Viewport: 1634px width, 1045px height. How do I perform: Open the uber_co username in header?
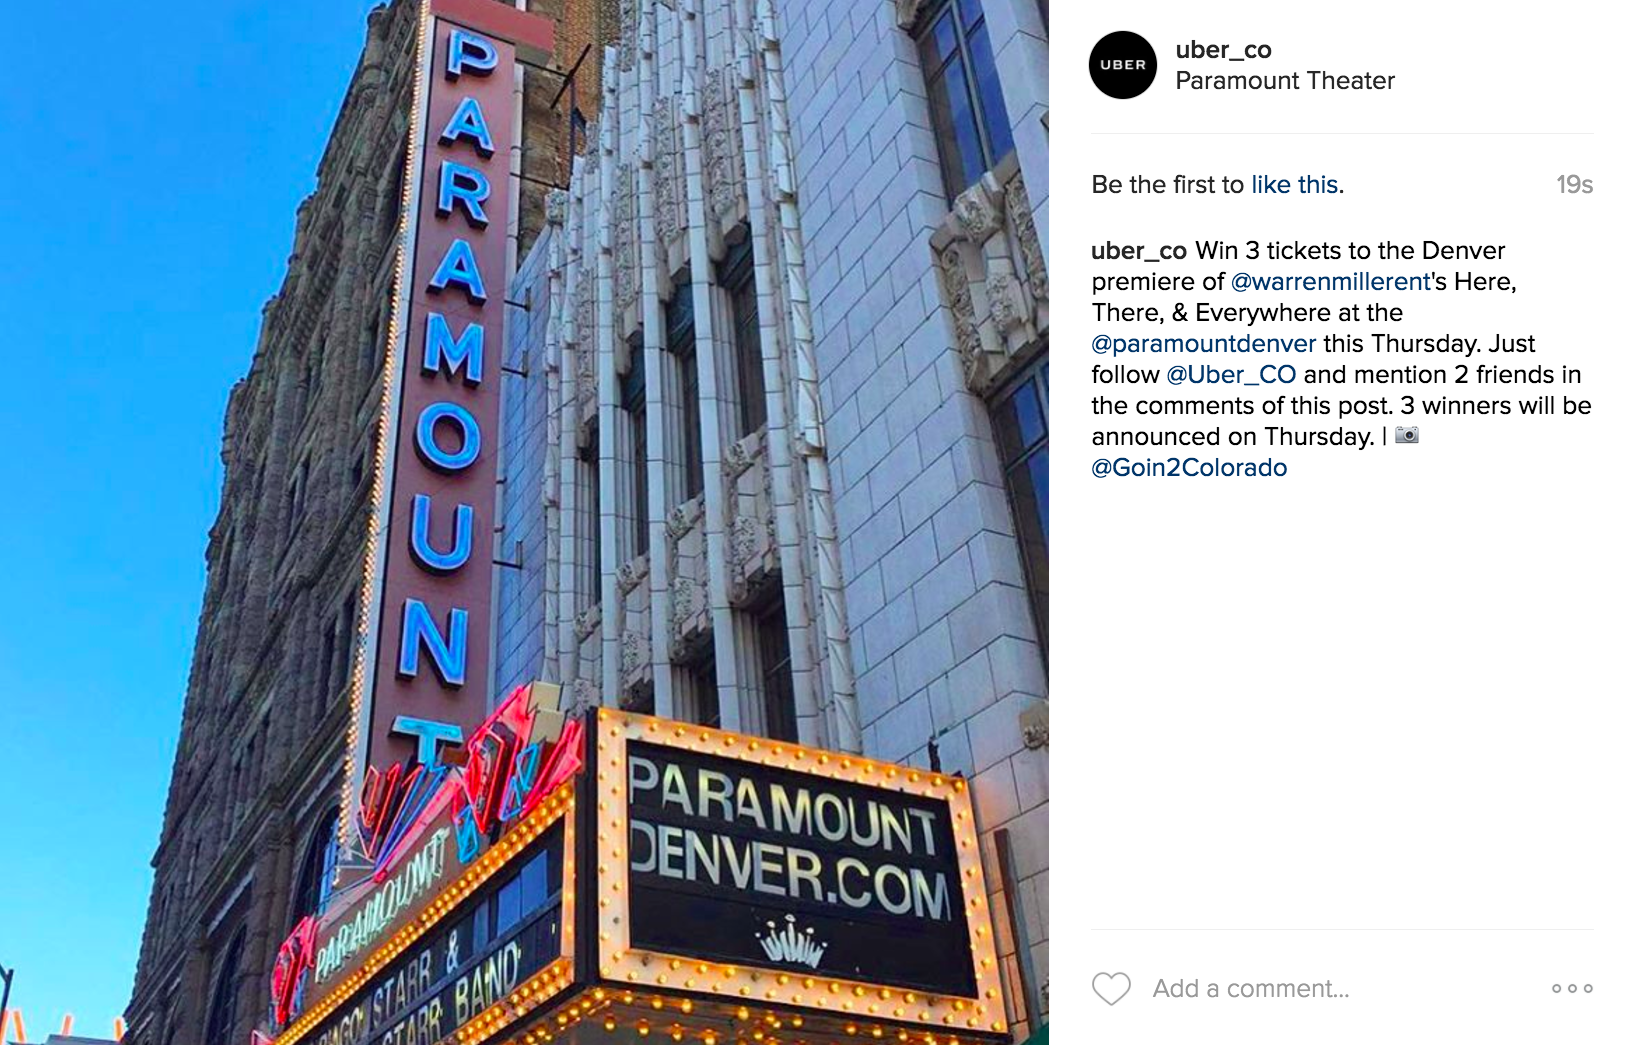pyautogui.click(x=1223, y=50)
